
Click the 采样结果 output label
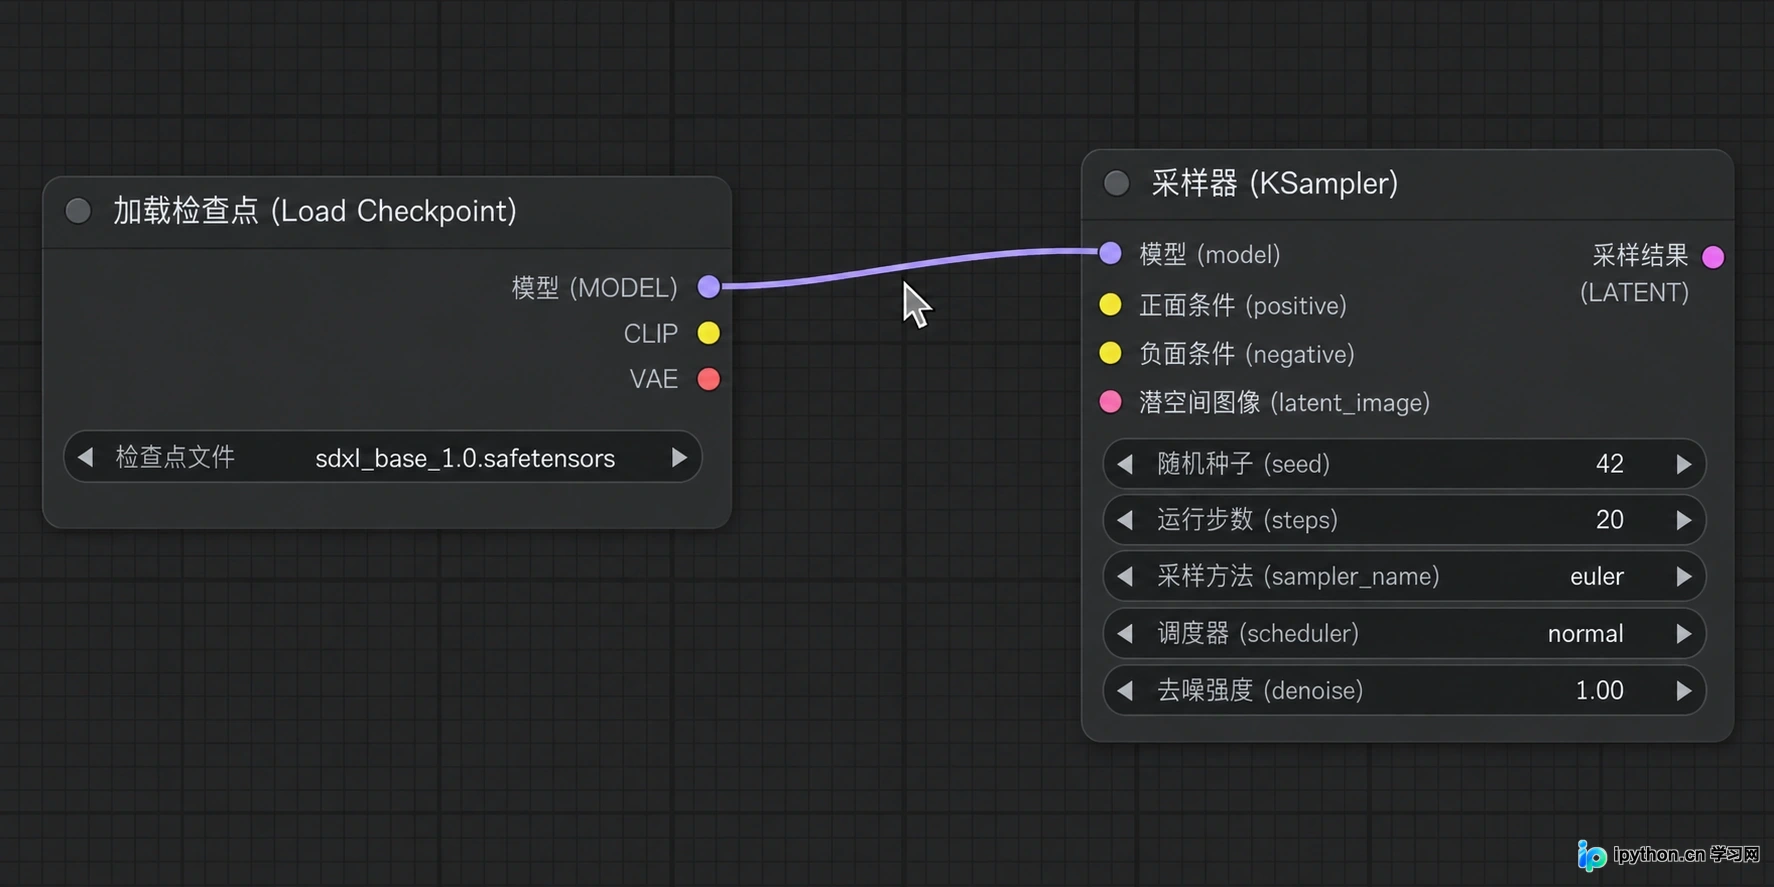coord(1640,256)
